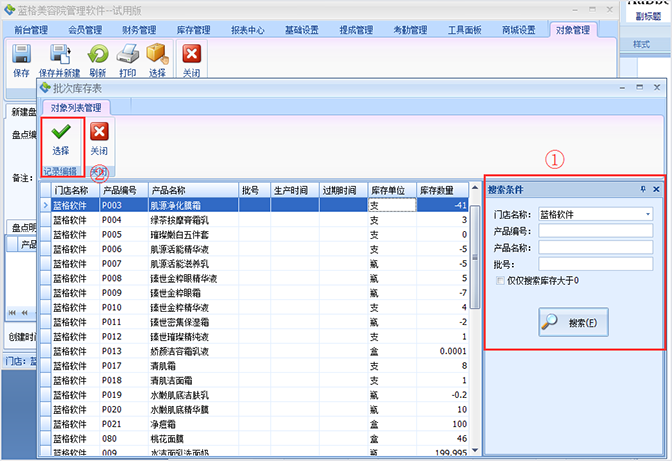672x461 pixels.
Task: Select row P006 product cell
Action: point(193,249)
